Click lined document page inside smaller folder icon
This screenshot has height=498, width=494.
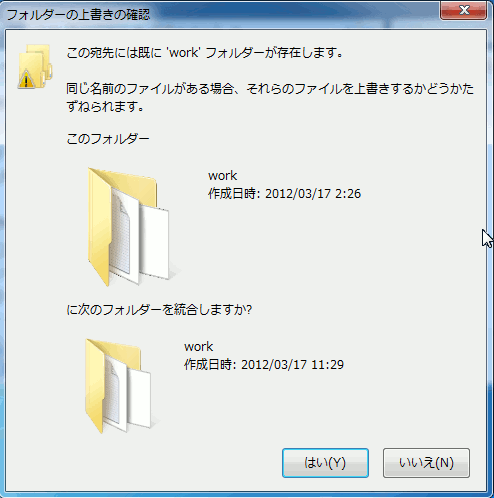click(x=115, y=392)
